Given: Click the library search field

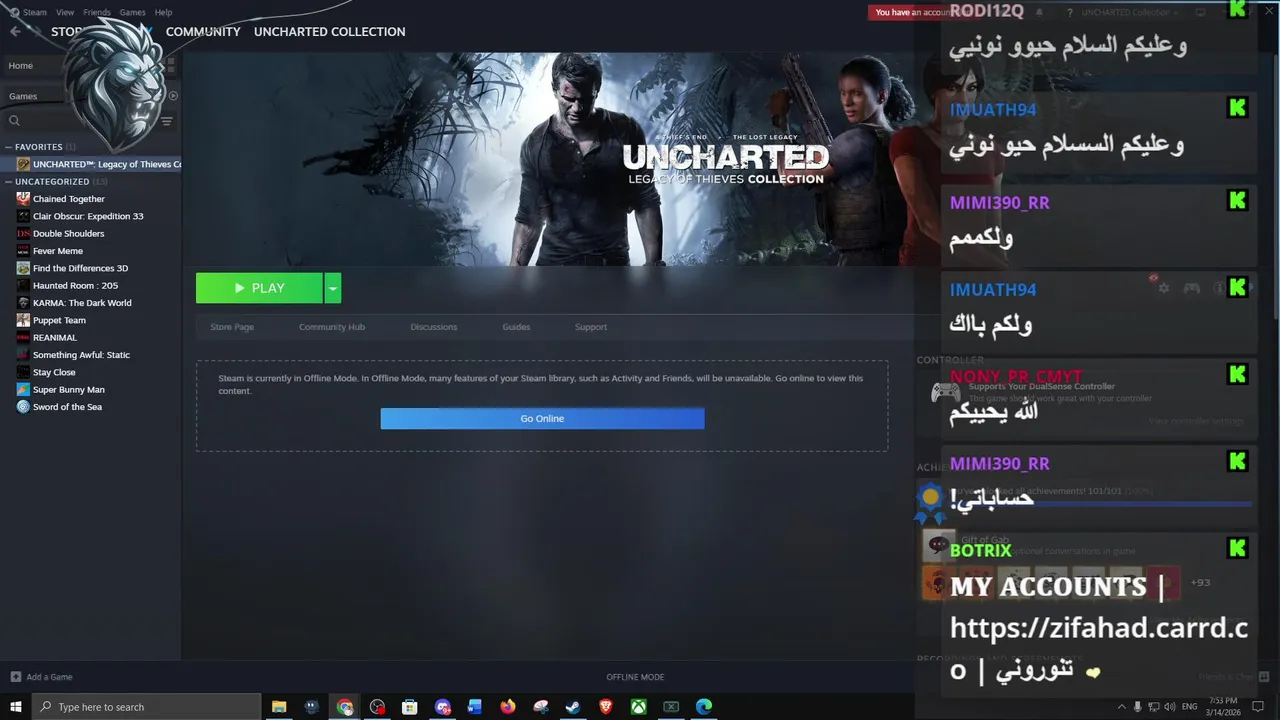Looking at the screenshot, I should (x=80, y=121).
